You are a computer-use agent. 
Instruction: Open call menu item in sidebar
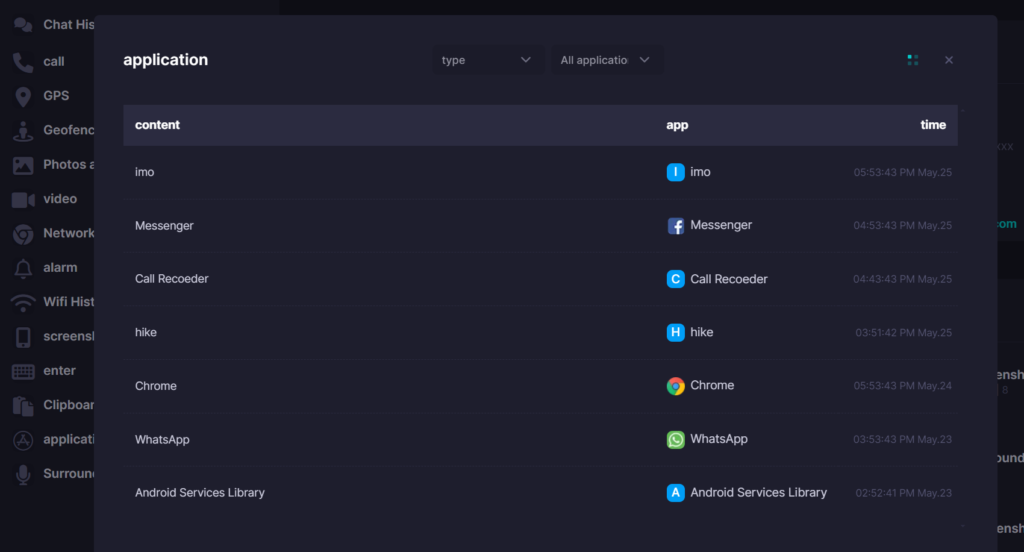pyautogui.click(x=54, y=61)
